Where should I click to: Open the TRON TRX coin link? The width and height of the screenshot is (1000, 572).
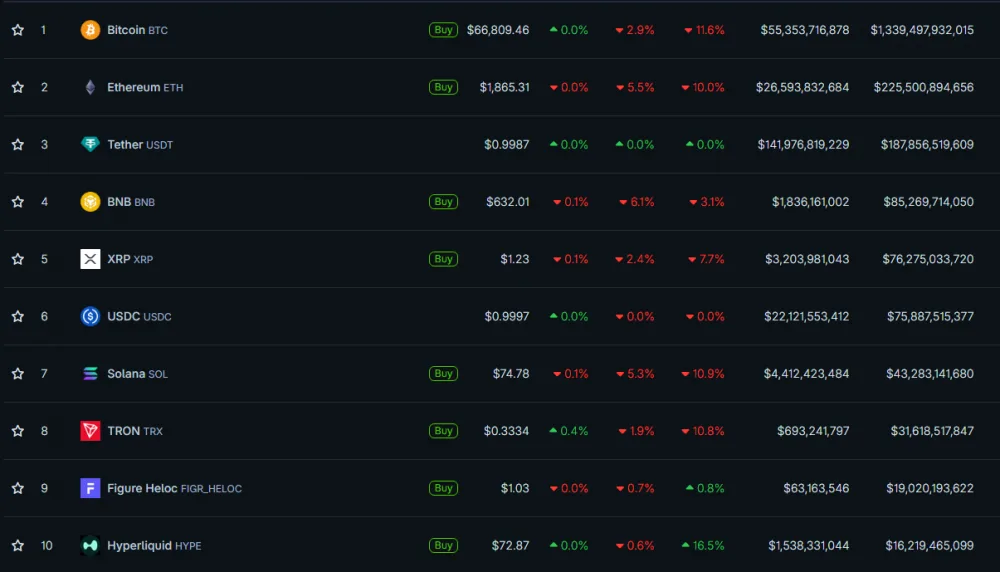pyautogui.click(x=135, y=431)
